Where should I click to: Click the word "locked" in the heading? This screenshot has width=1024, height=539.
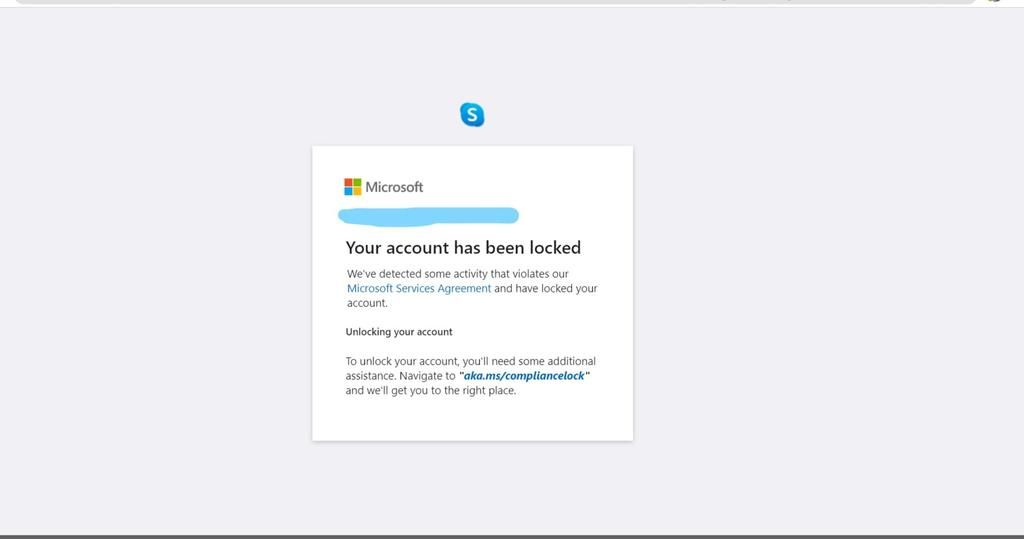555,247
